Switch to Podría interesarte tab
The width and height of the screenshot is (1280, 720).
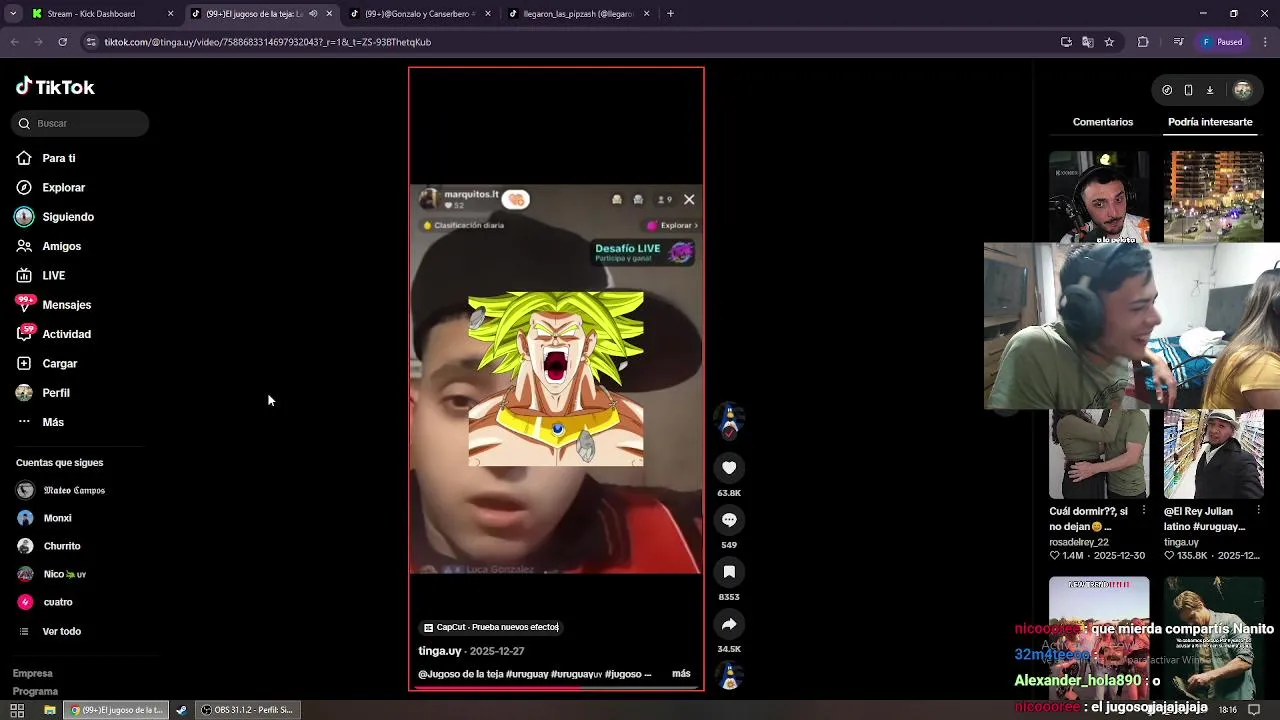click(1210, 122)
